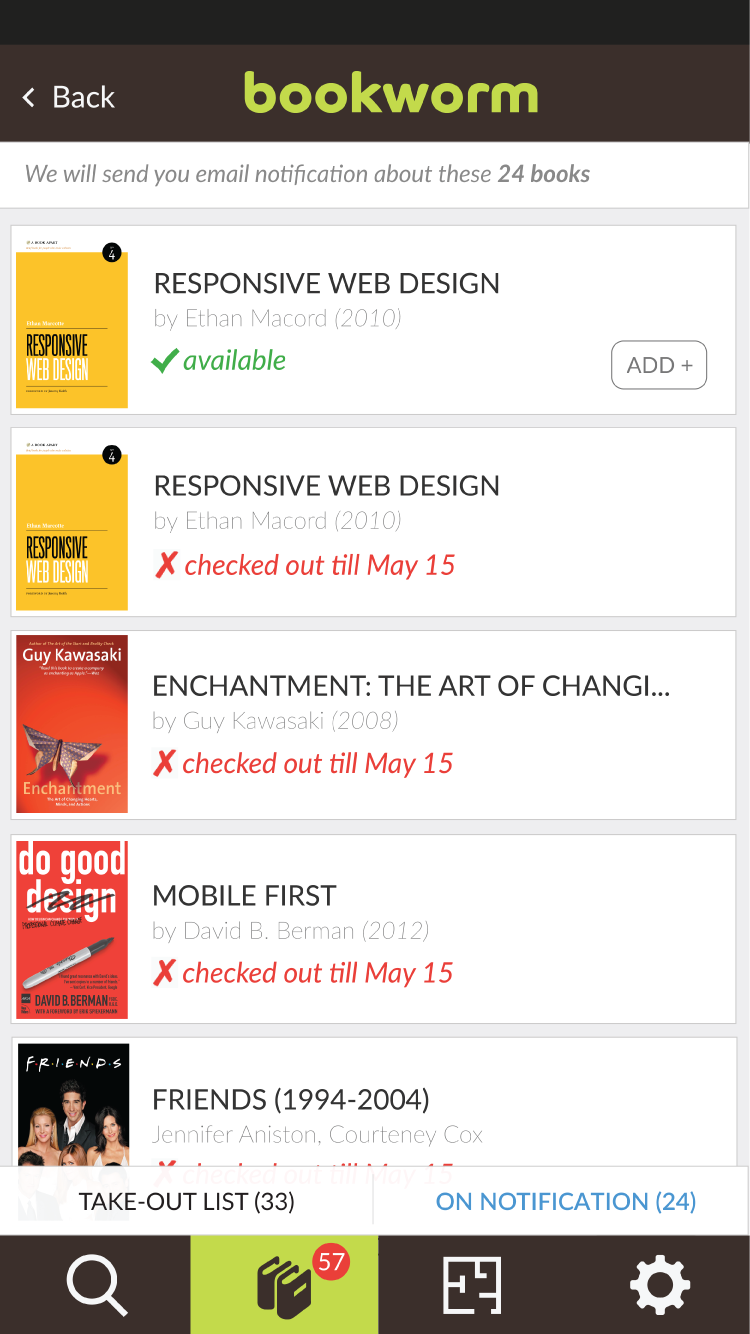Tap the red X on Enchantment status
Image resolution: width=750 pixels, height=1334 pixels.
[x=163, y=764]
